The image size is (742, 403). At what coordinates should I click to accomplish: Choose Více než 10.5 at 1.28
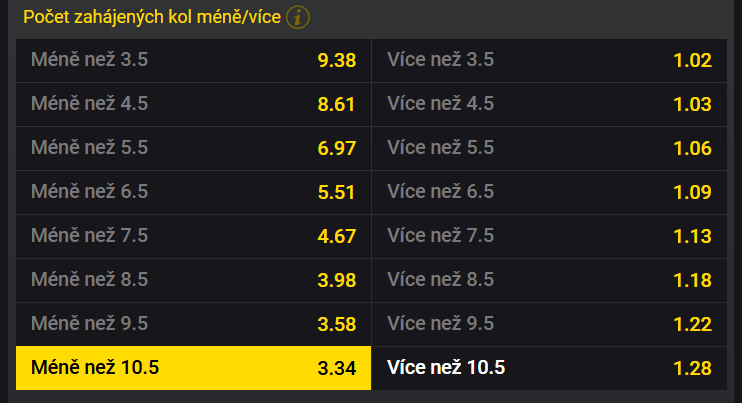(549, 368)
